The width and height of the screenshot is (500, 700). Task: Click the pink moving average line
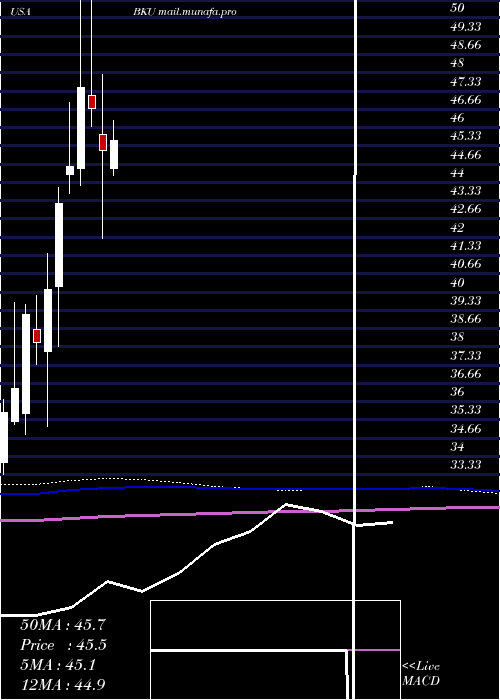[x=250, y=512]
